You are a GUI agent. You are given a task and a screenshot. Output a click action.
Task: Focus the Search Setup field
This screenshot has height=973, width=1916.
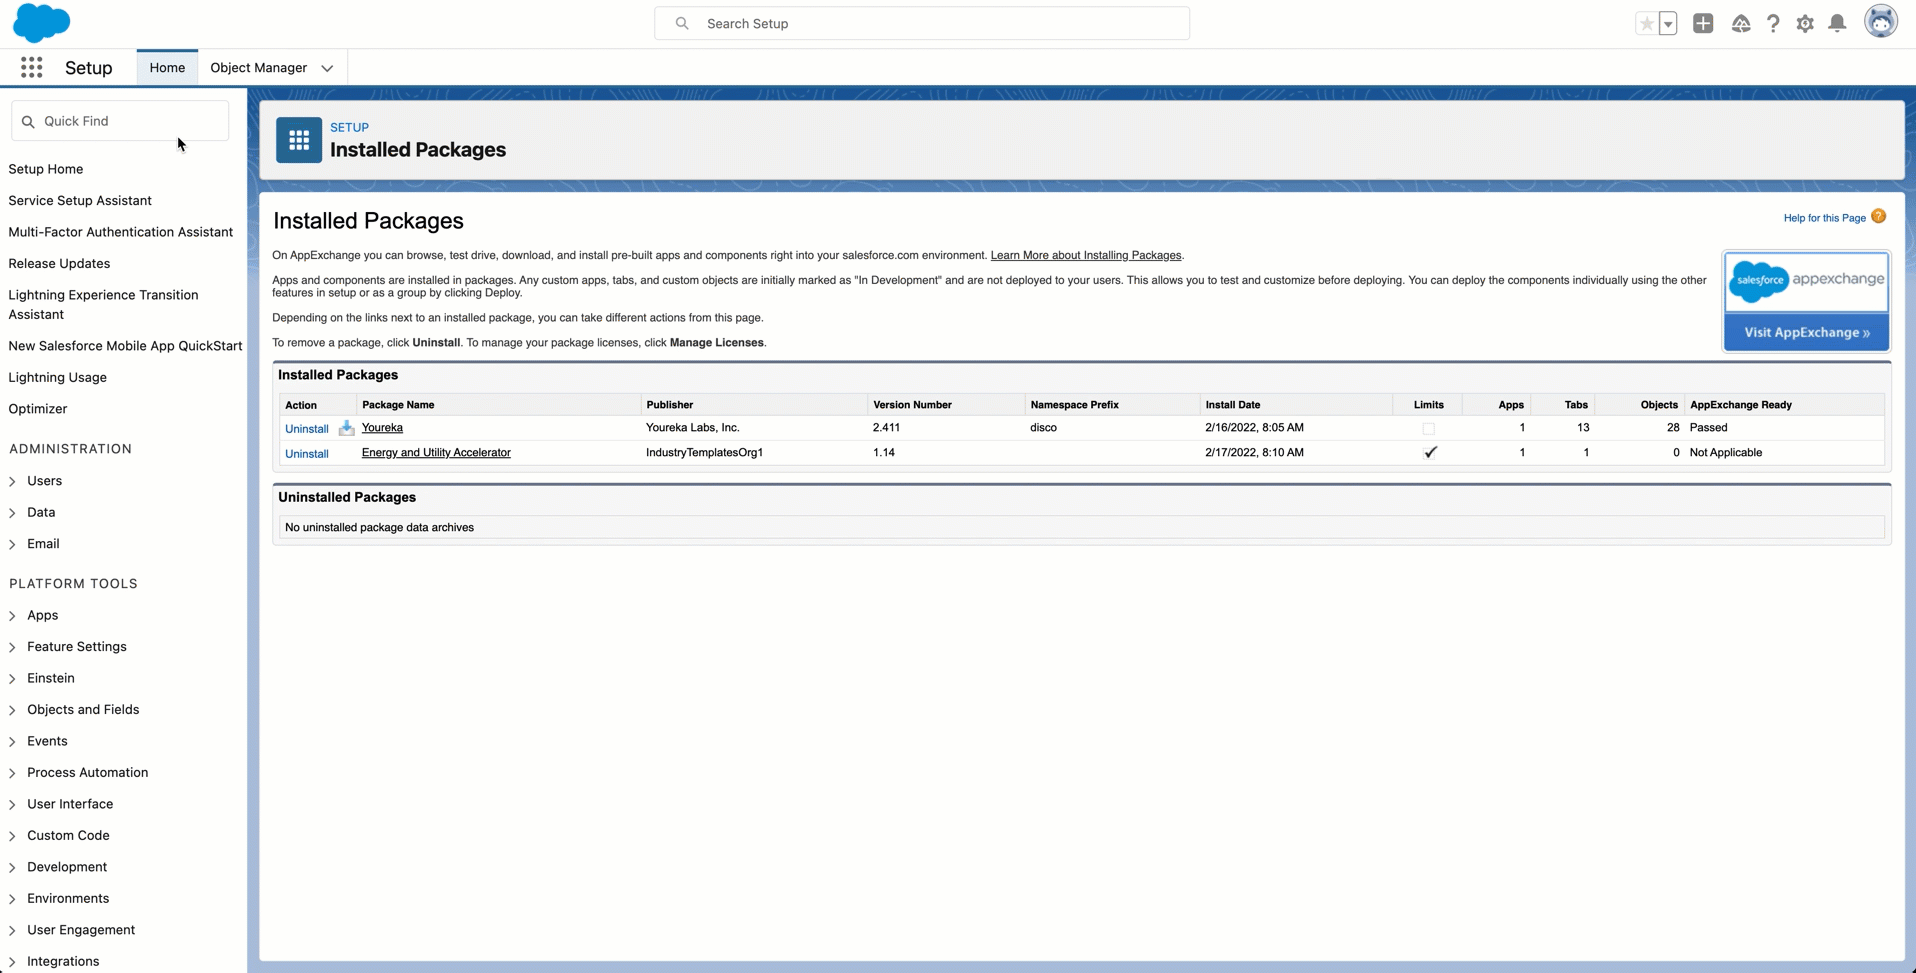922,23
